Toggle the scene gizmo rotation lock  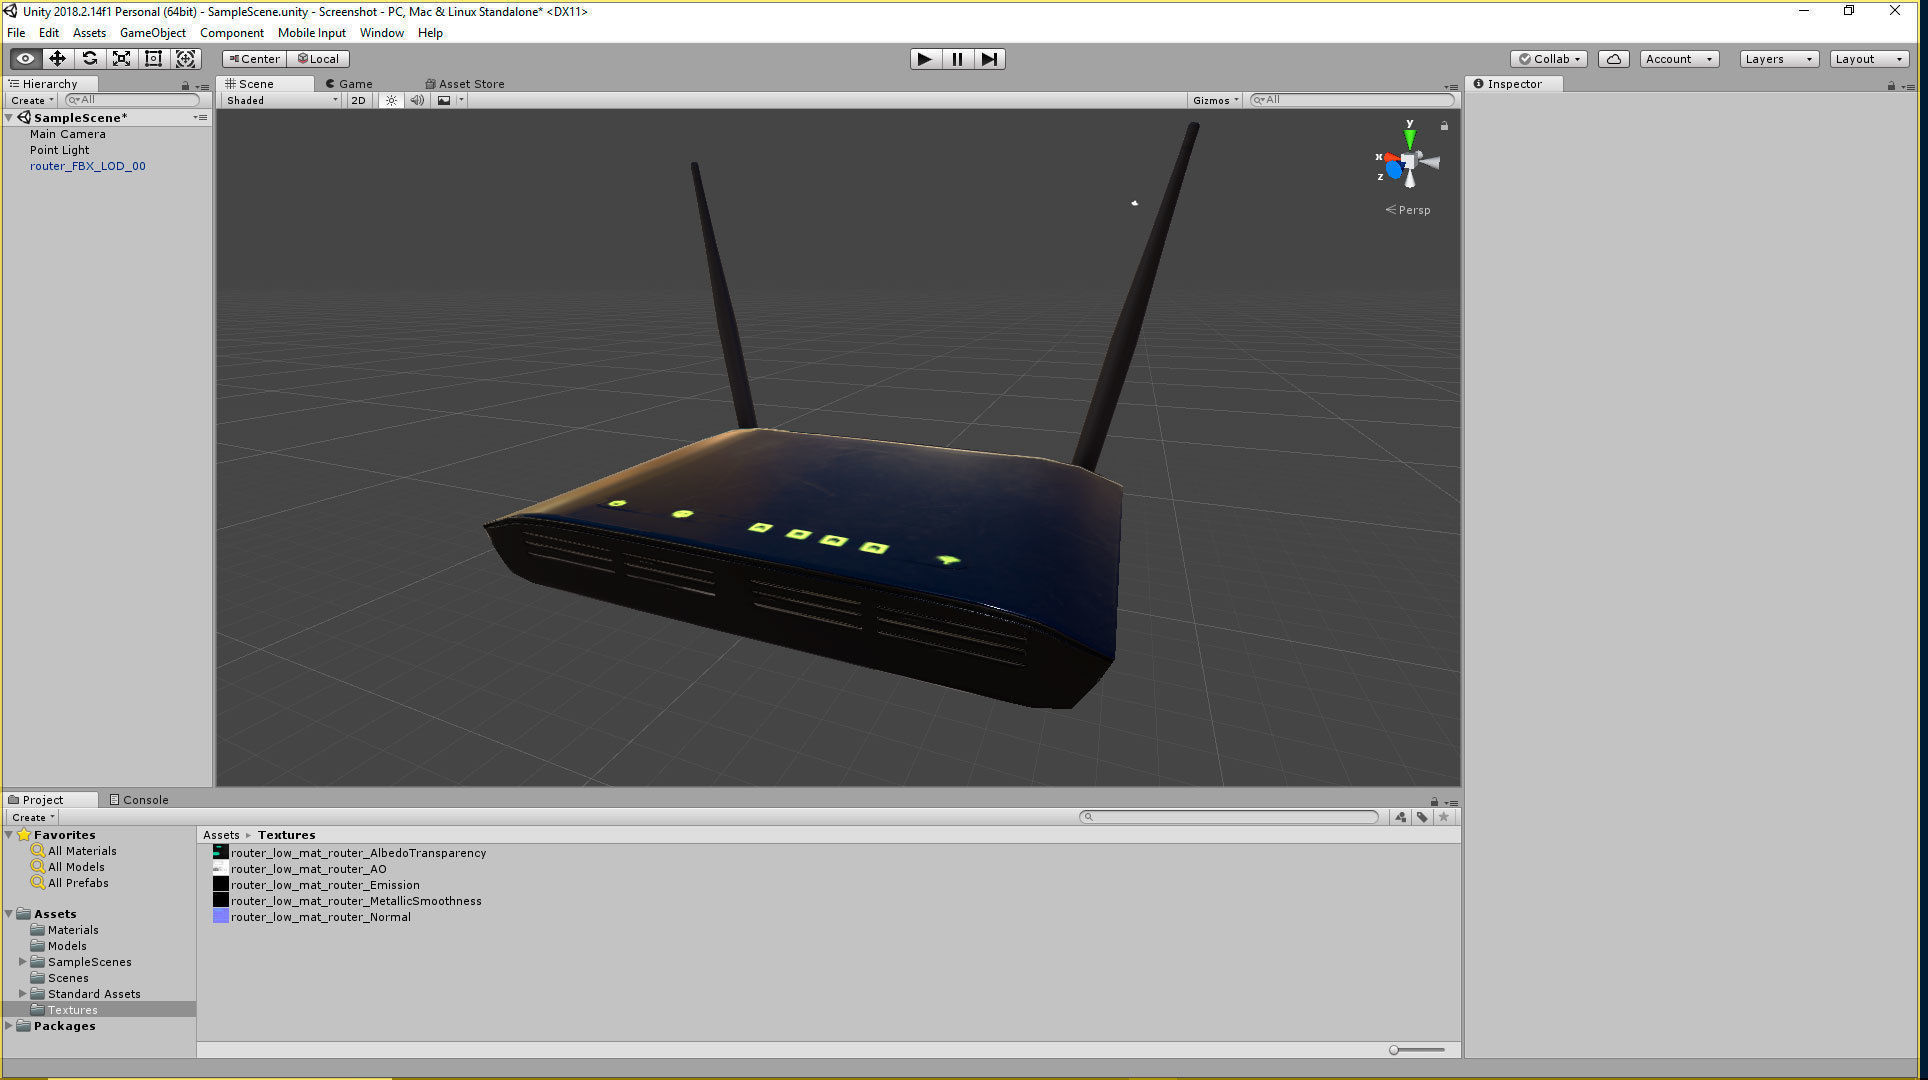tap(1444, 126)
